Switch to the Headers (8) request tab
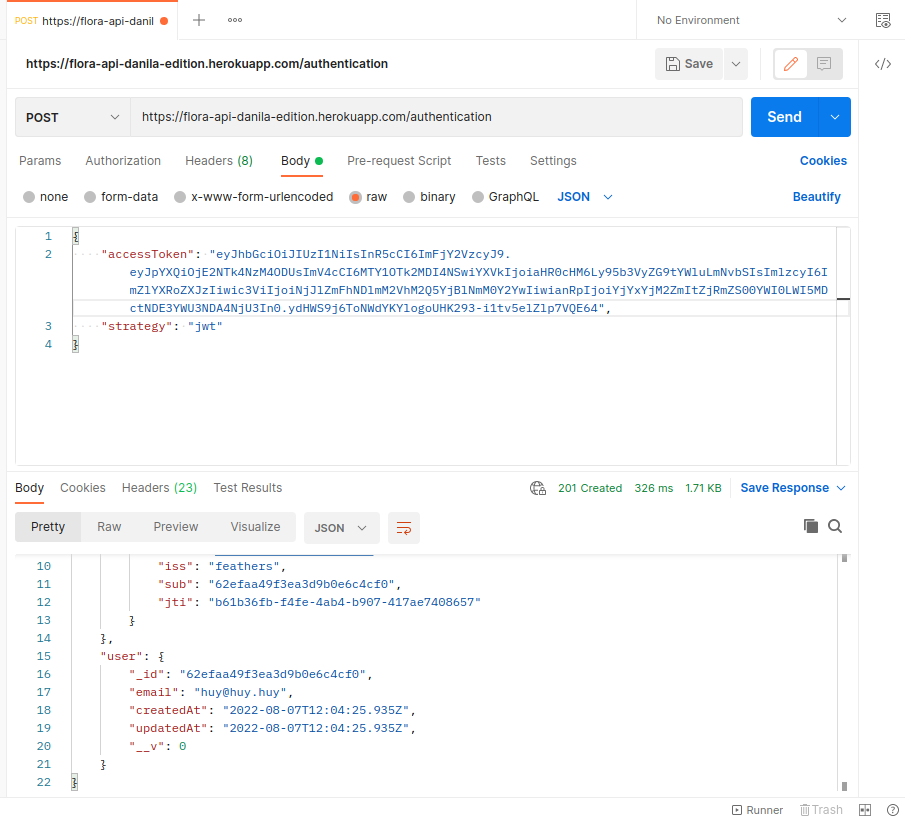This screenshot has height=820, width=905. (x=218, y=161)
